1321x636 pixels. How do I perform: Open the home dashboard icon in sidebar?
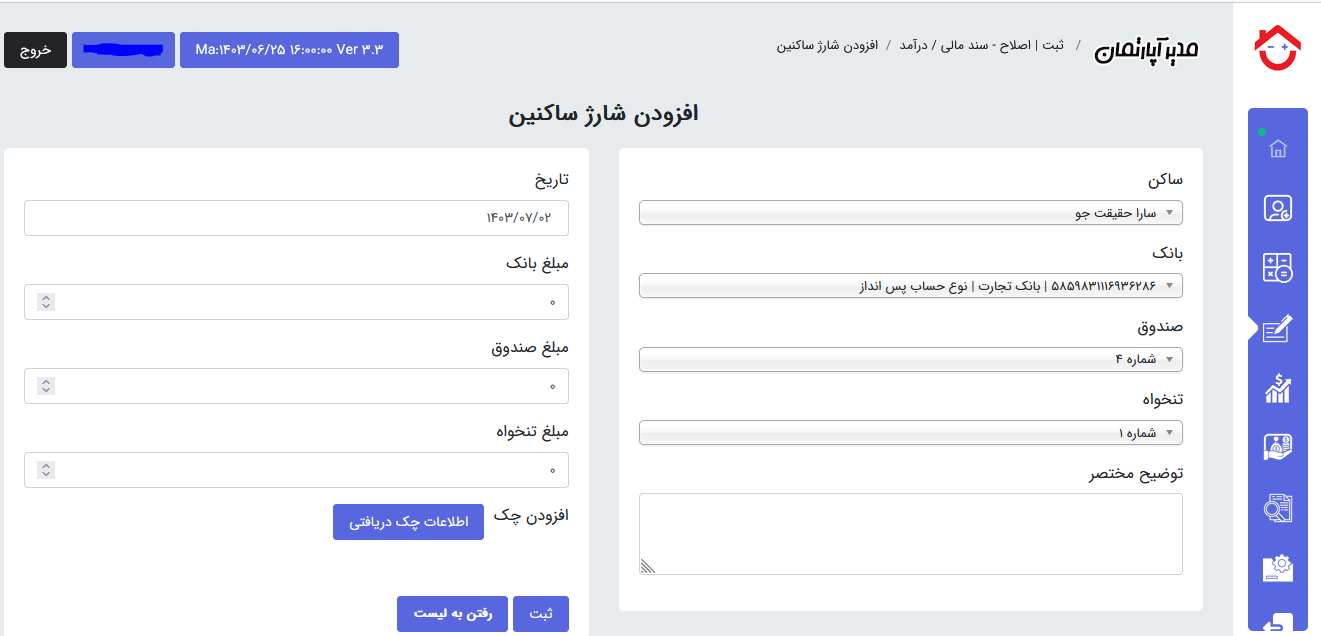[x=1277, y=149]
